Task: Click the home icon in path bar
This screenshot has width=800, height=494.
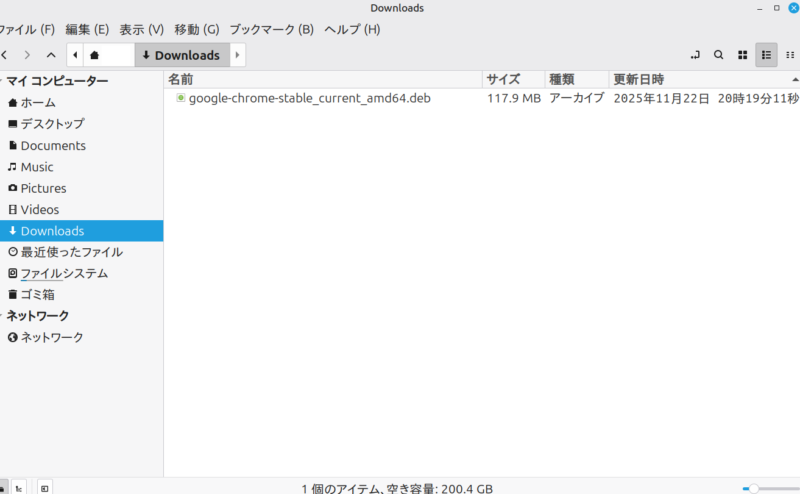Action: point(94,55)
